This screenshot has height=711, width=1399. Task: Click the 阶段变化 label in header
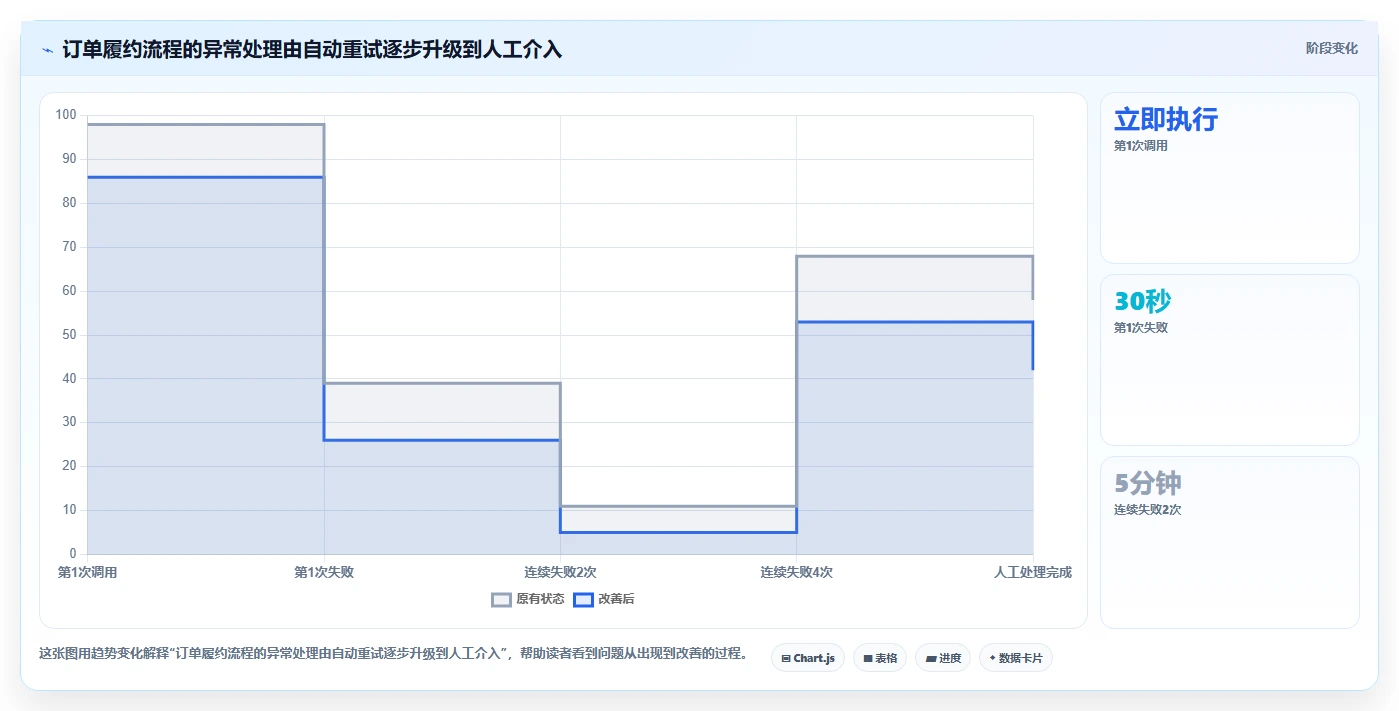[1332, 48]
